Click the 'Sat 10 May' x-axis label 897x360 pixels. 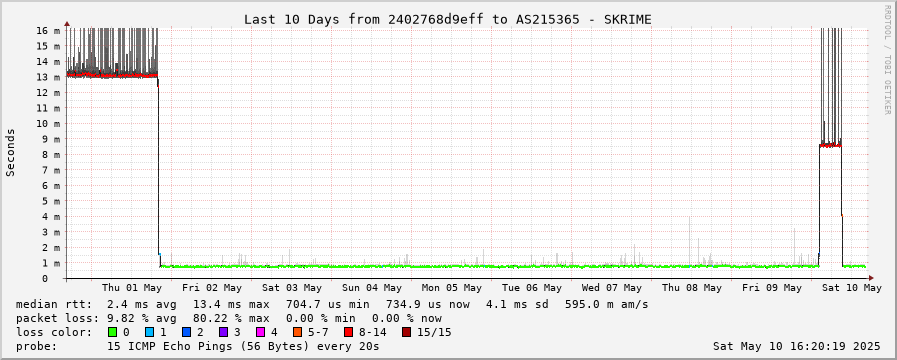point(852,288)
